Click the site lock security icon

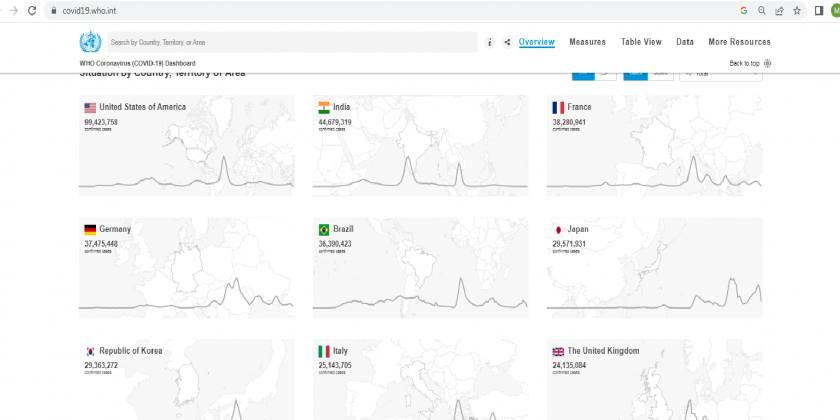(x=53, y=10)
